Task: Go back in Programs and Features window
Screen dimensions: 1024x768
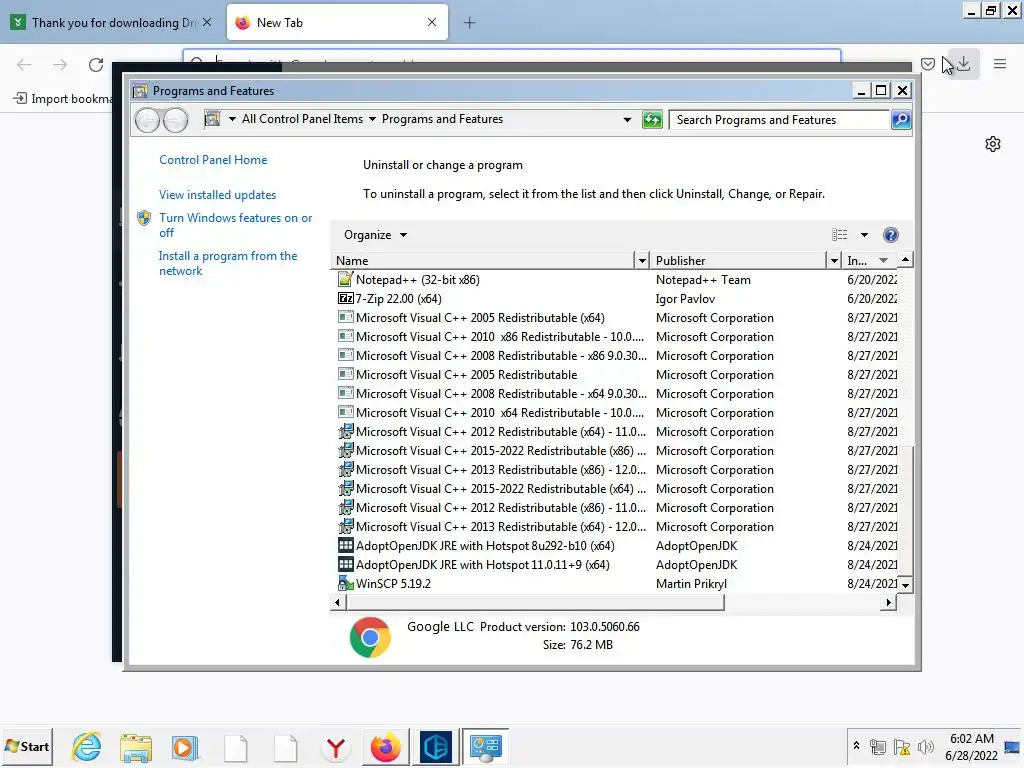Action: point(148,120)
